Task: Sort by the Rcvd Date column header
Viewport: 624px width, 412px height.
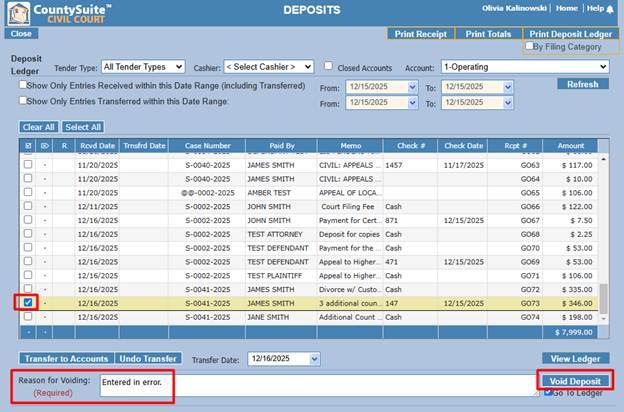Action: click(97, 146)
